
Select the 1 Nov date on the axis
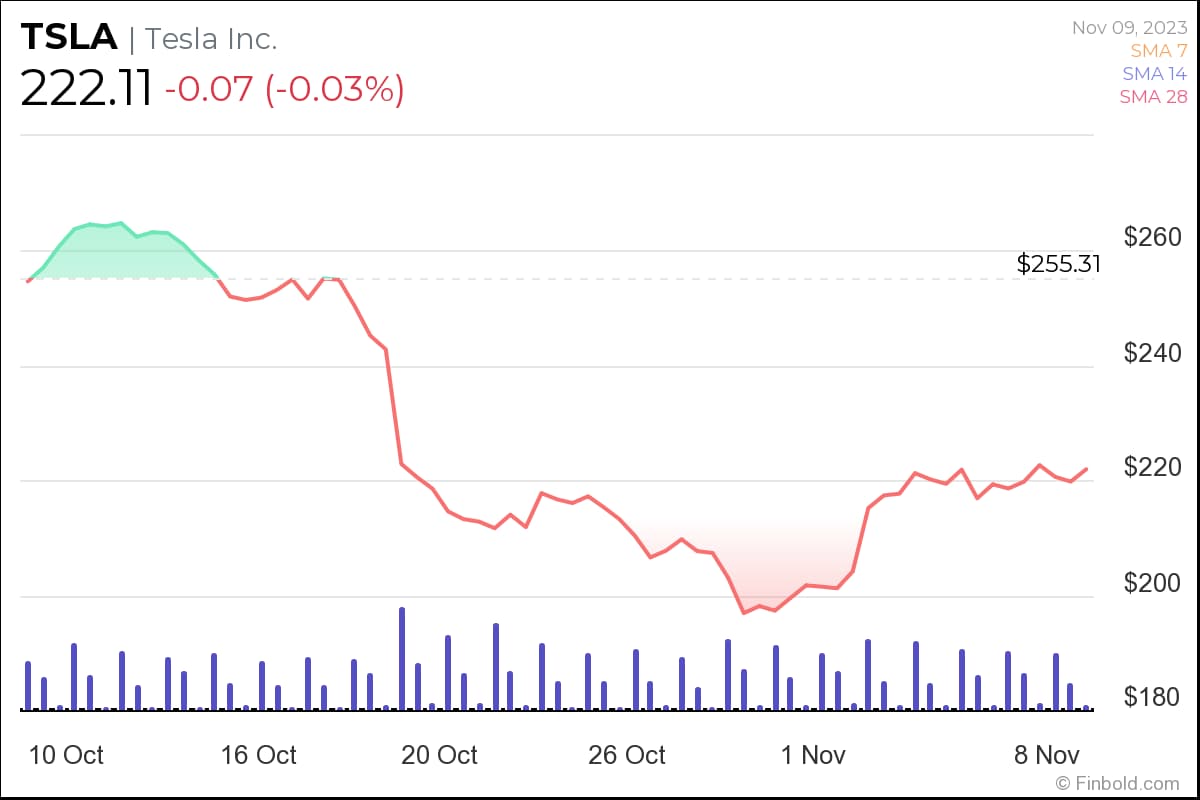(813, 755)
